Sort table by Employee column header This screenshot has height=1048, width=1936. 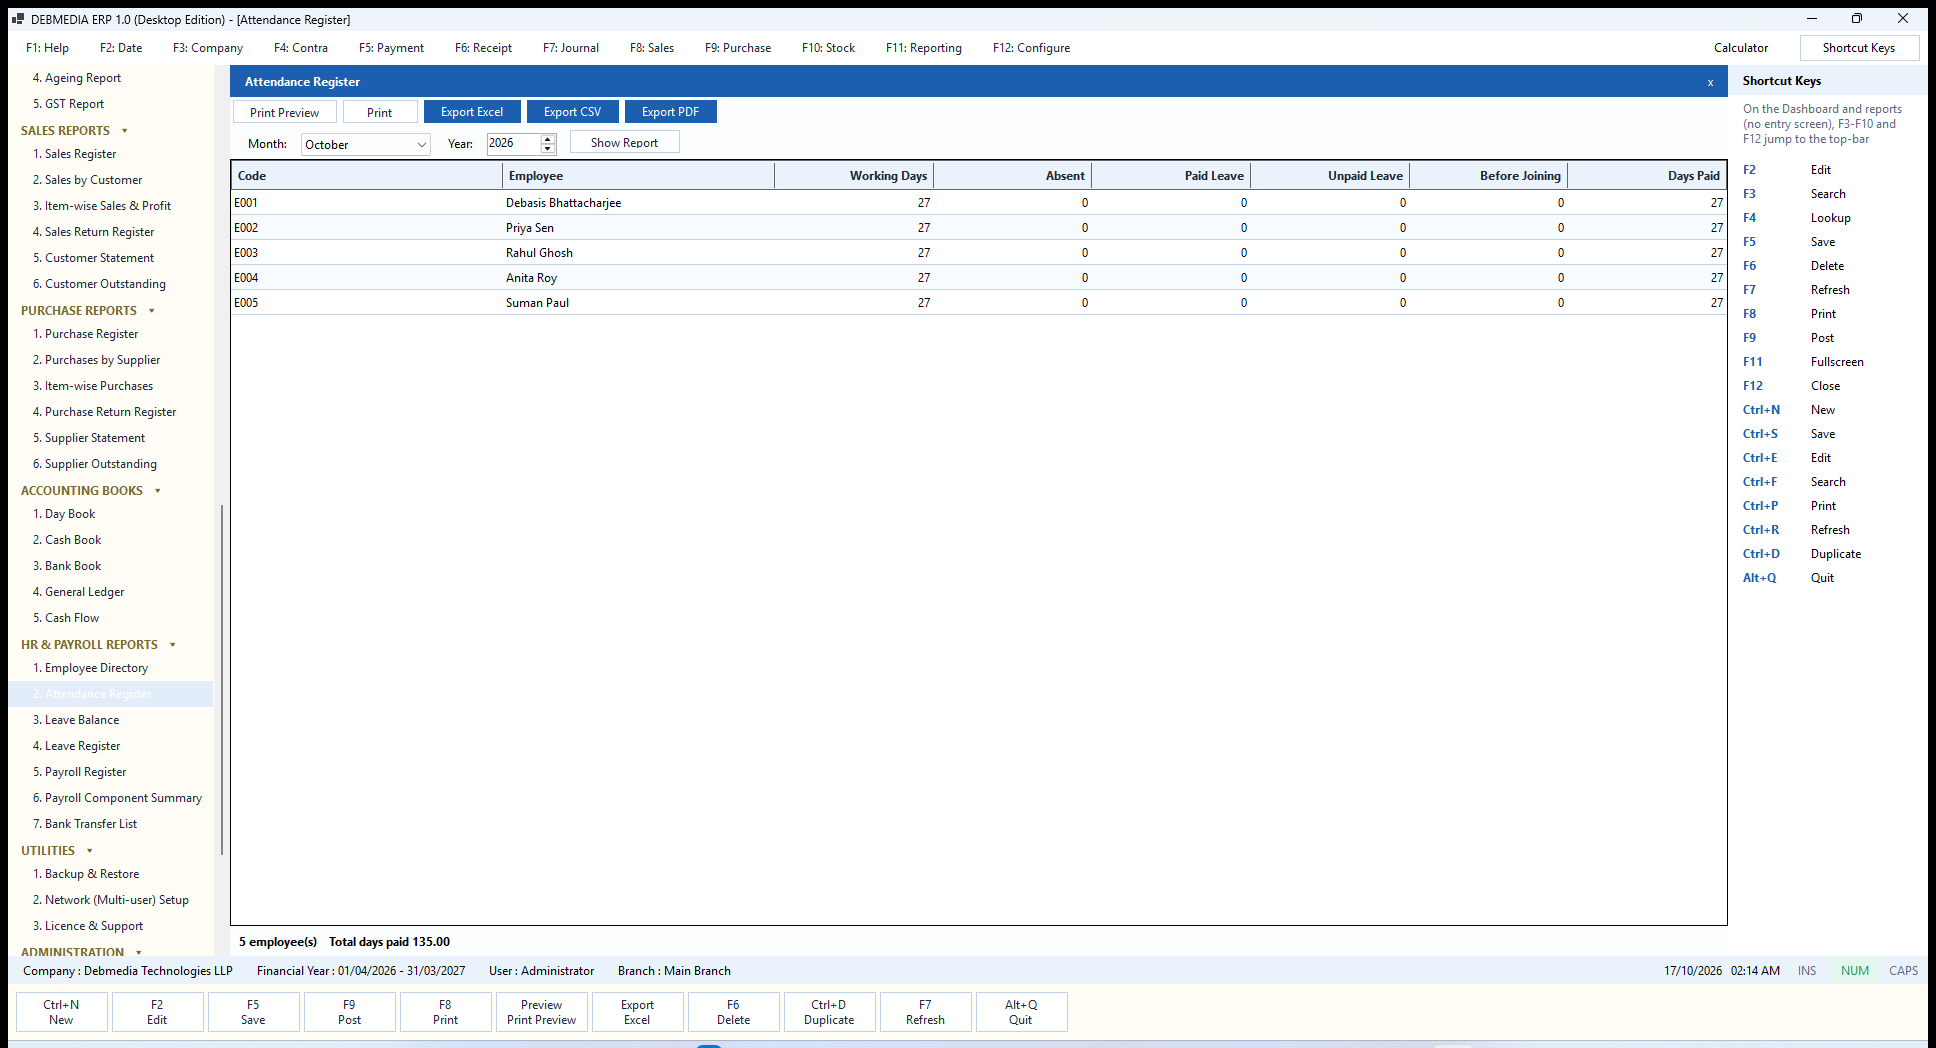tap(638, 176)
